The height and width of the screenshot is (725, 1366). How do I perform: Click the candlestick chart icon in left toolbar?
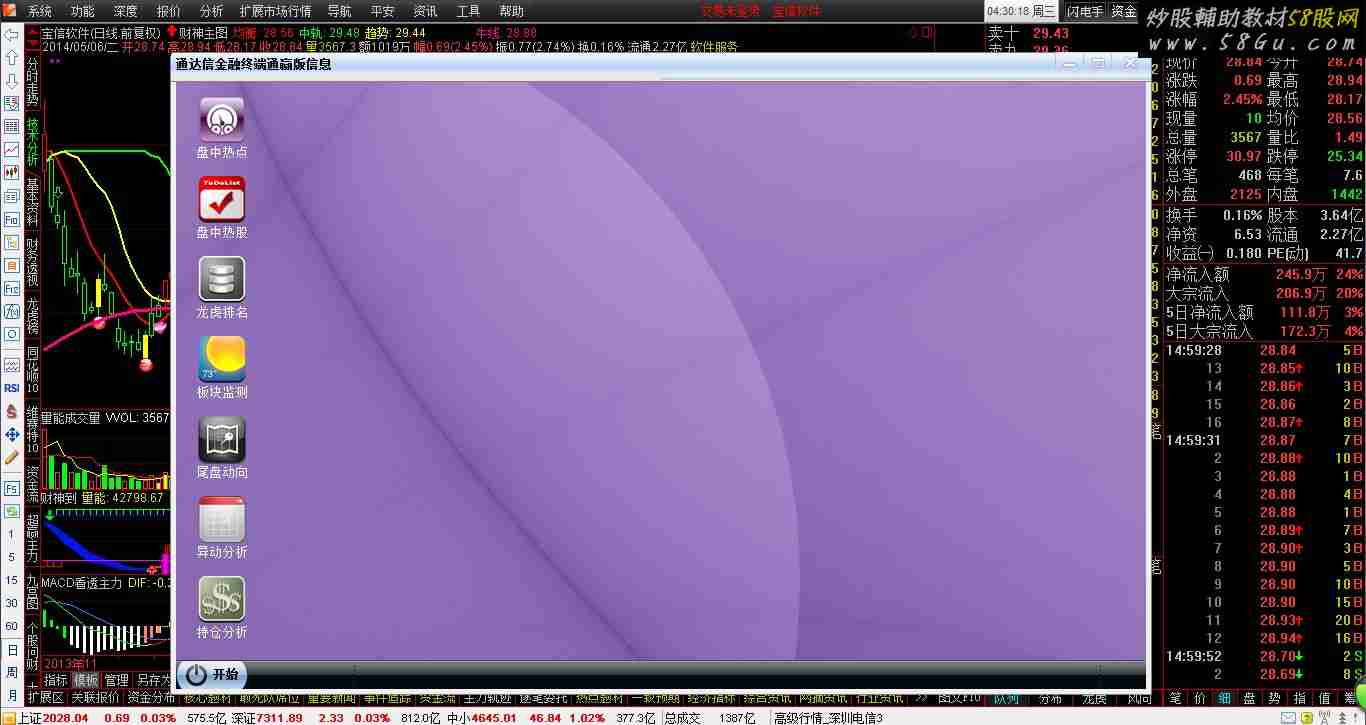(x=12, y=172)
